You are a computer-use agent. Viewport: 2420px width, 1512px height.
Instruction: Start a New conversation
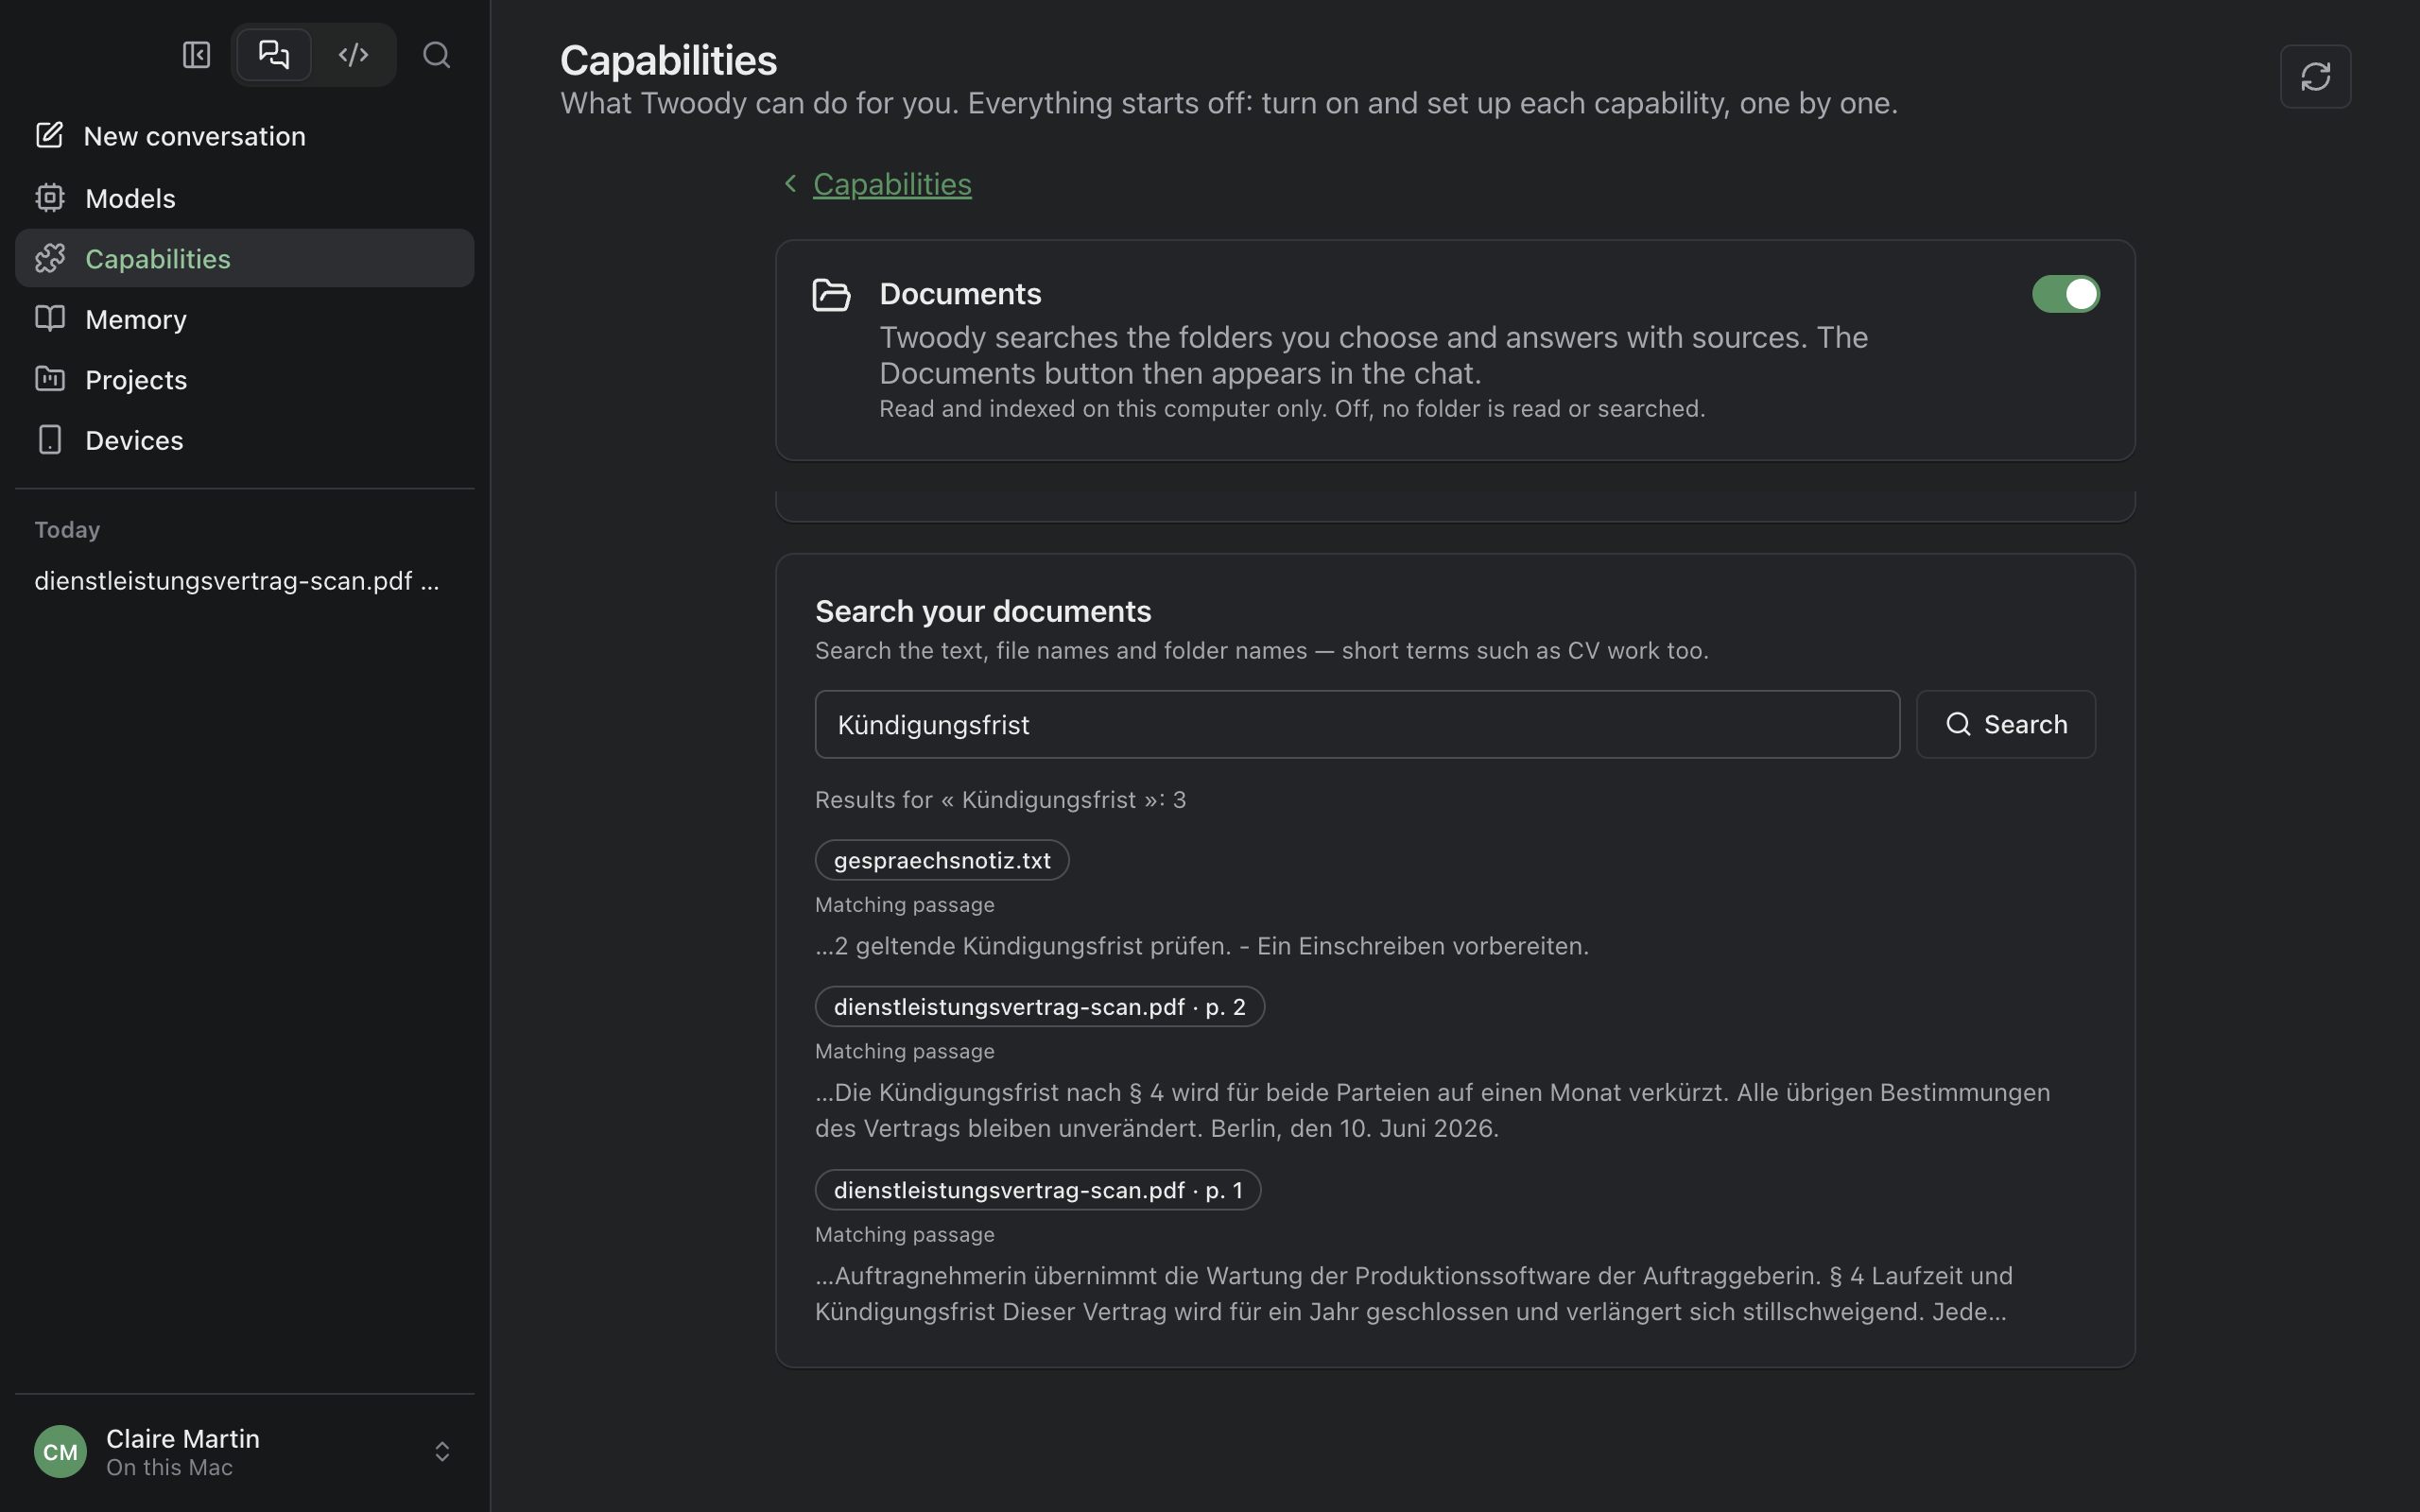(244, 136)
